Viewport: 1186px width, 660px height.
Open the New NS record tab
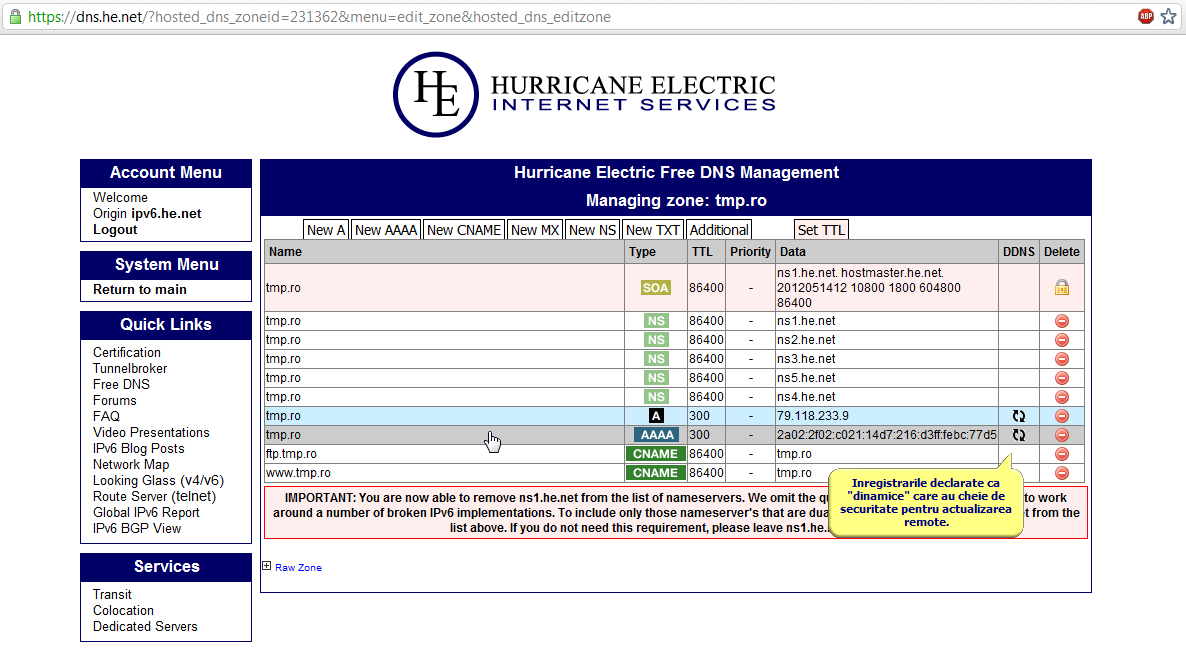pos(592,230)
